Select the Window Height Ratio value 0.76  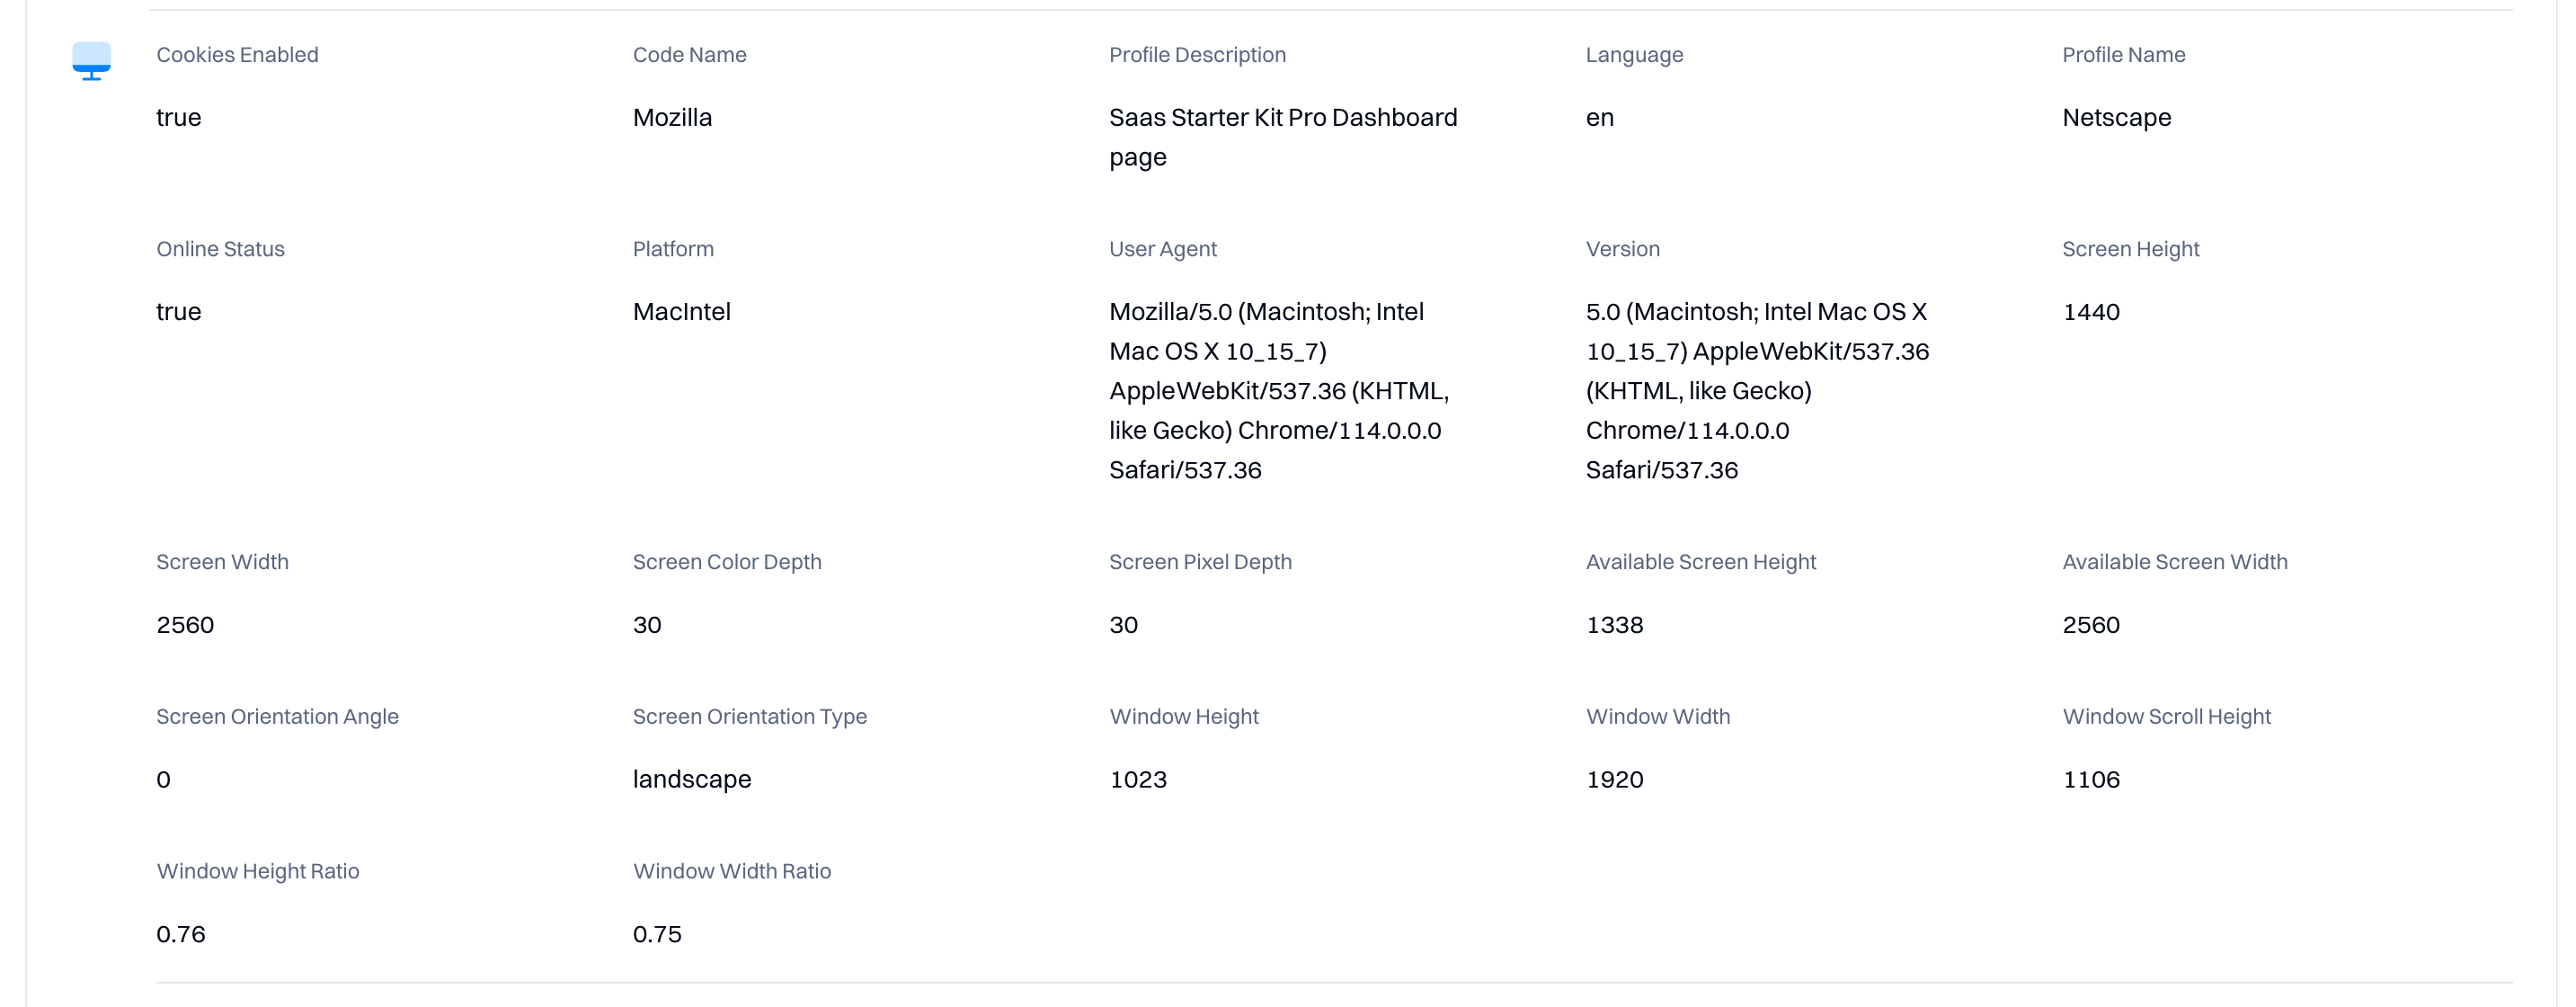click(x=180, y=935)
